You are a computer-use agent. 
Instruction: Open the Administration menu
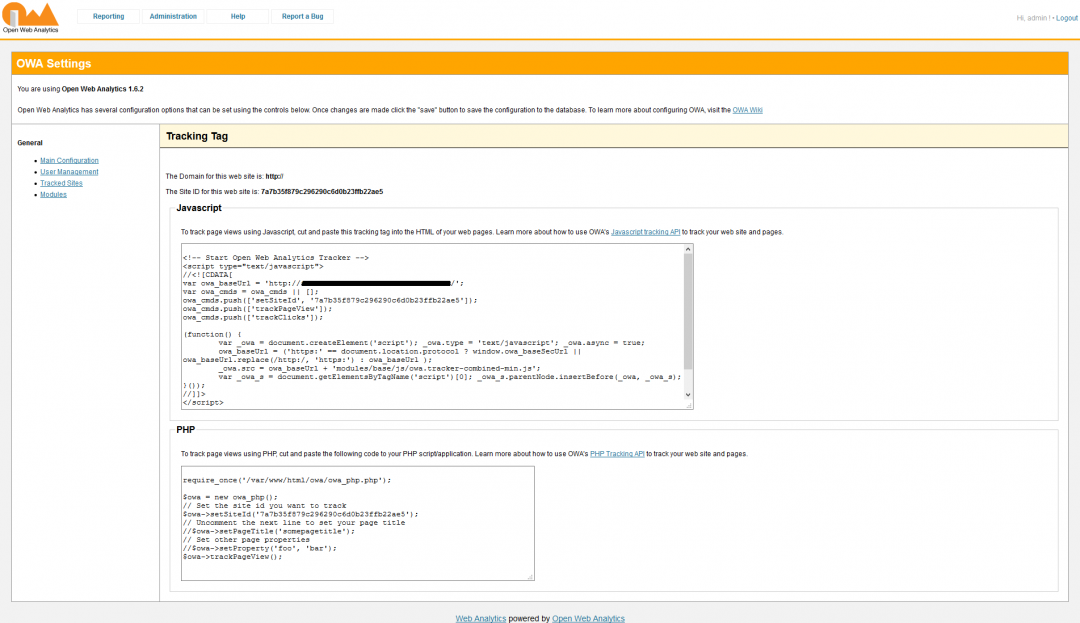(172, 16)
